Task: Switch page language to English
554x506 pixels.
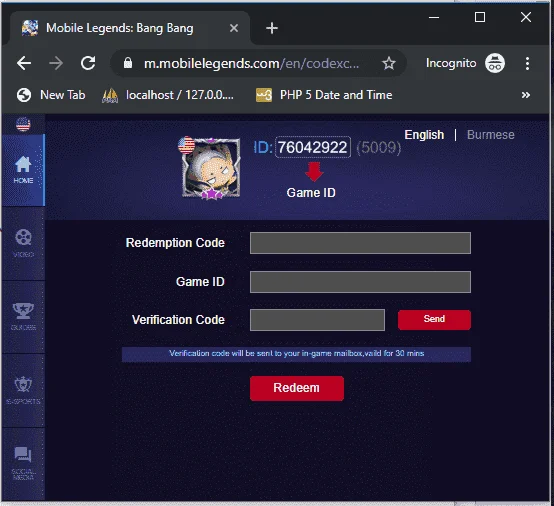Action: [424, 135]
